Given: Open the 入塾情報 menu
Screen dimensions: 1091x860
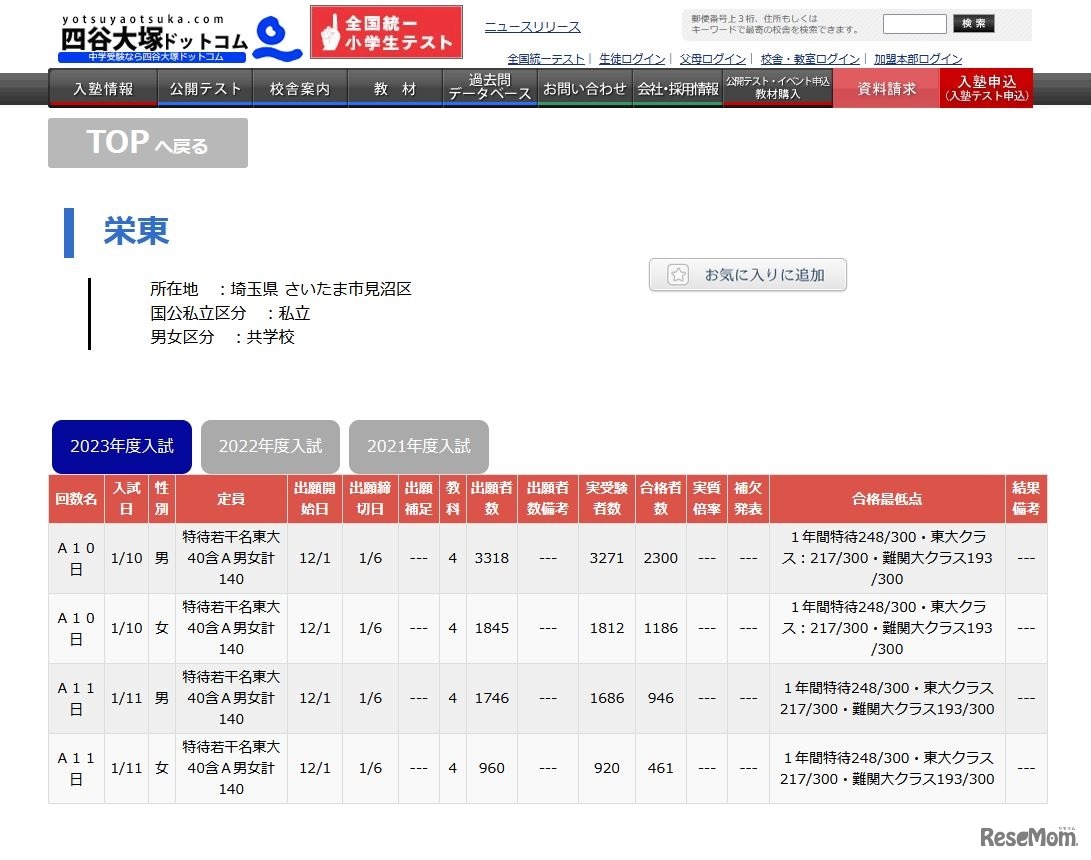Looking at the screenshot, I should 103,89.
